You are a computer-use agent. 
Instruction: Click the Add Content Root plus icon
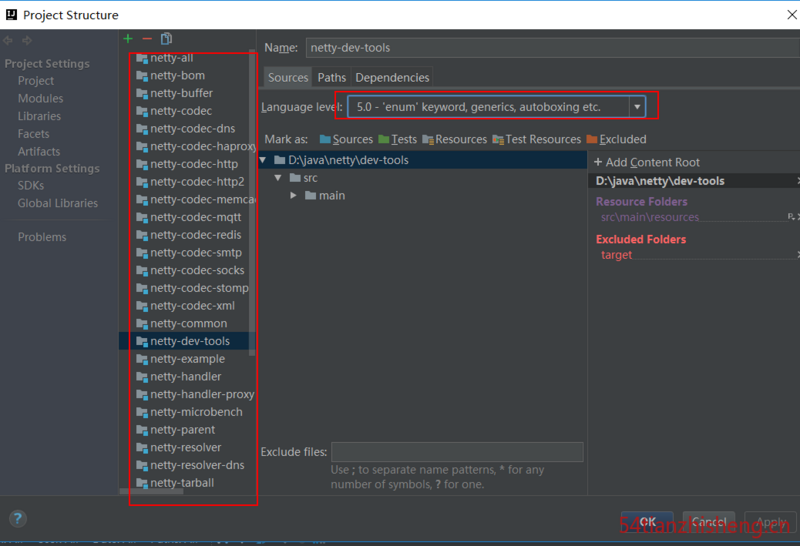click(x=598, y=162)
